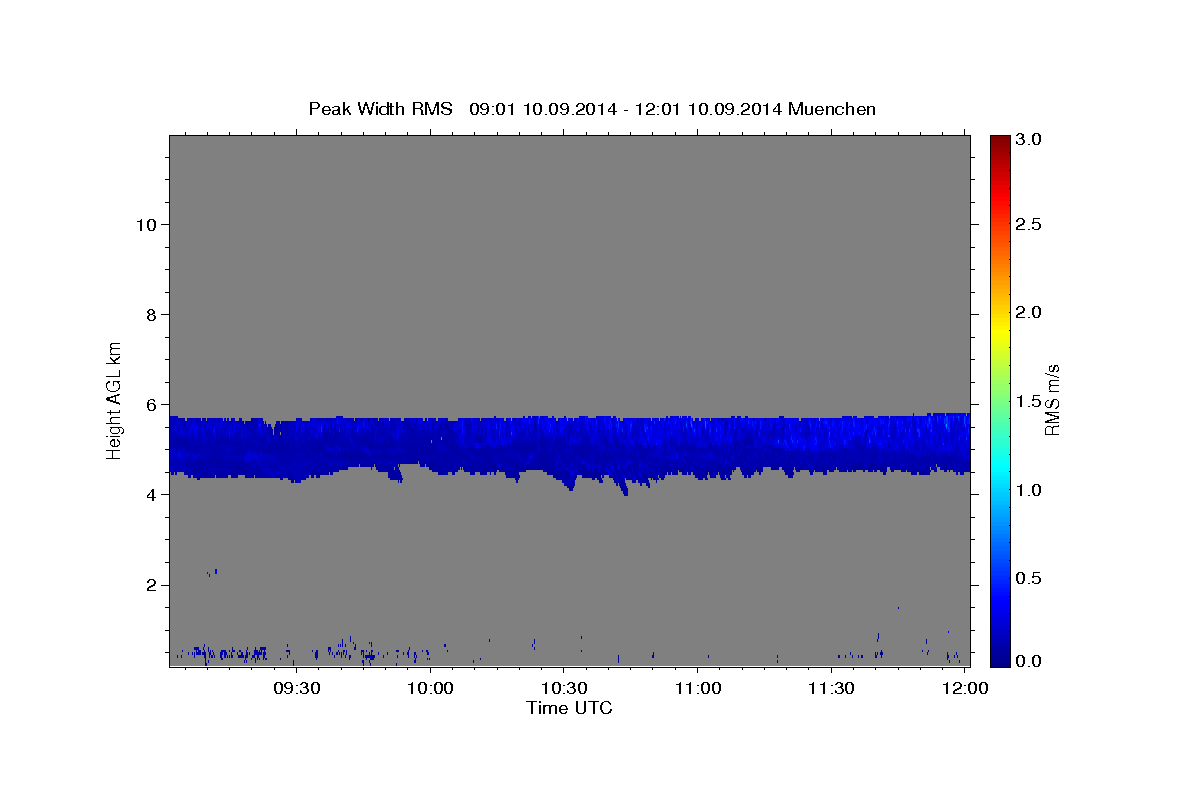Click the dark red top of the colorbar
The image size is (1200, 800).
pyautogui.click(x=999, y=143)
